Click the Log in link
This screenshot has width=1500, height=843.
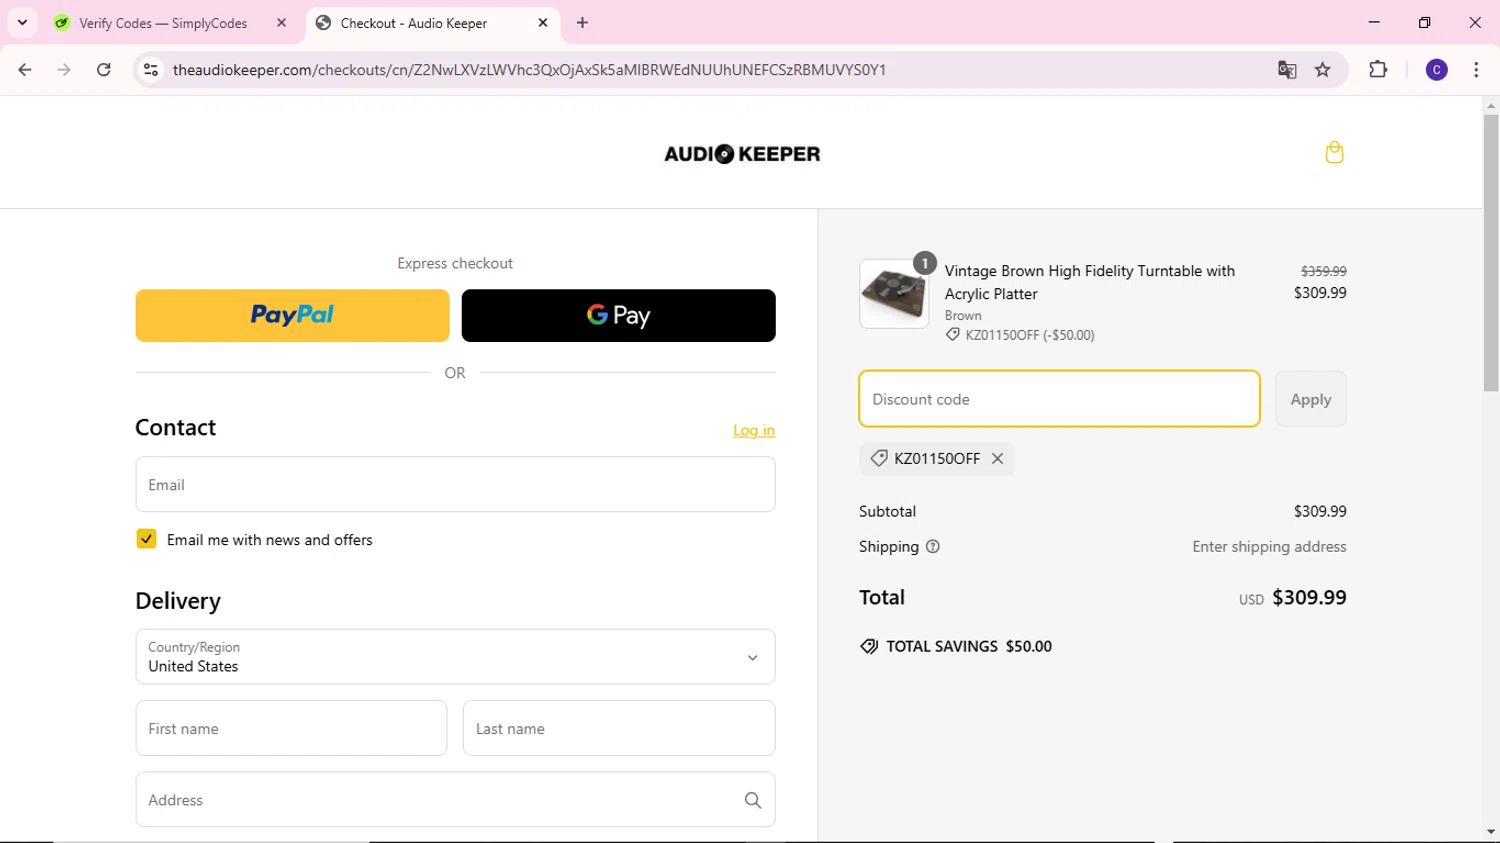754,430
